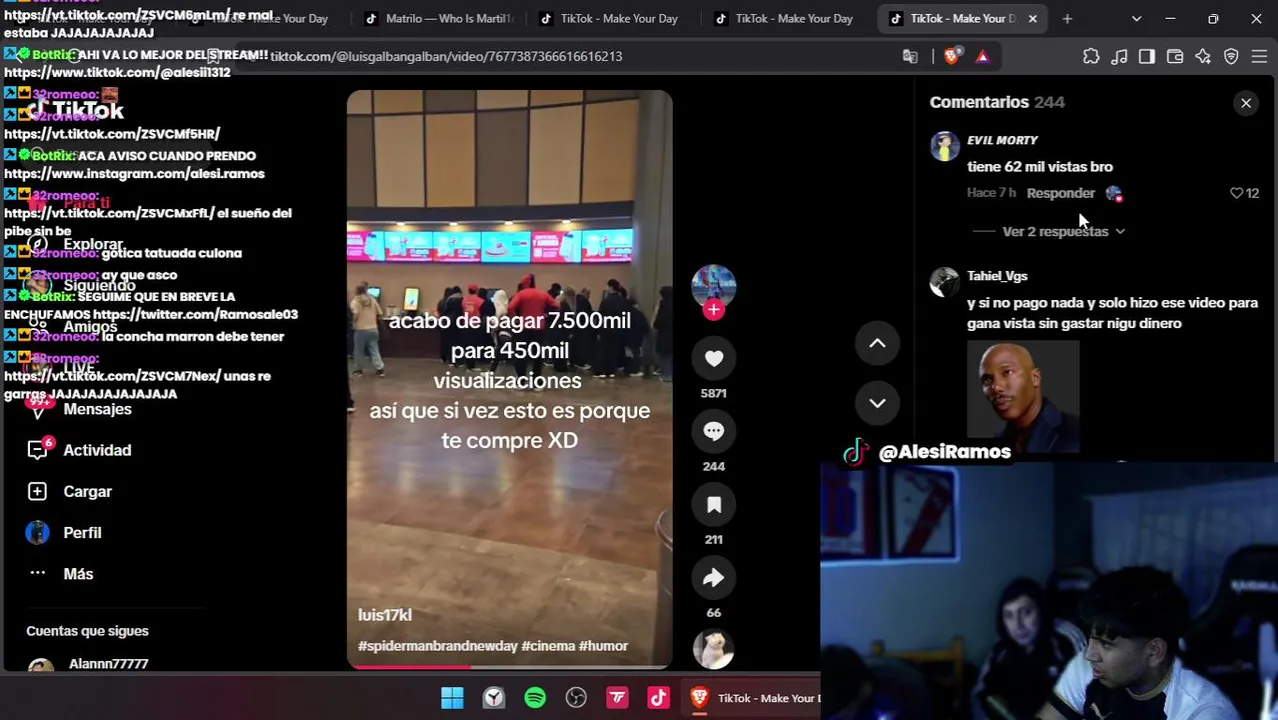Click the spinning music disc icon
This screenshot has width=1278, height=720.
click(713, 650)
